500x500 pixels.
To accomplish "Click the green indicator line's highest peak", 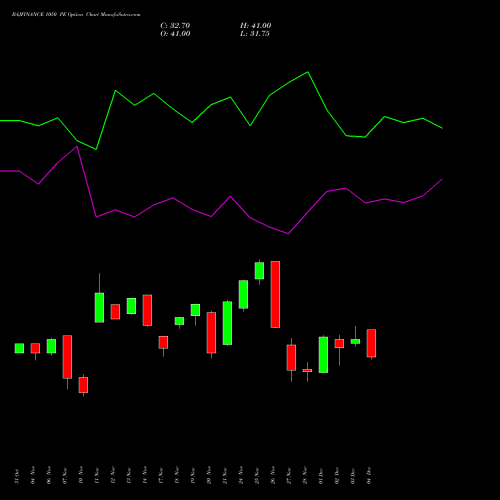I will coord(307,72).
